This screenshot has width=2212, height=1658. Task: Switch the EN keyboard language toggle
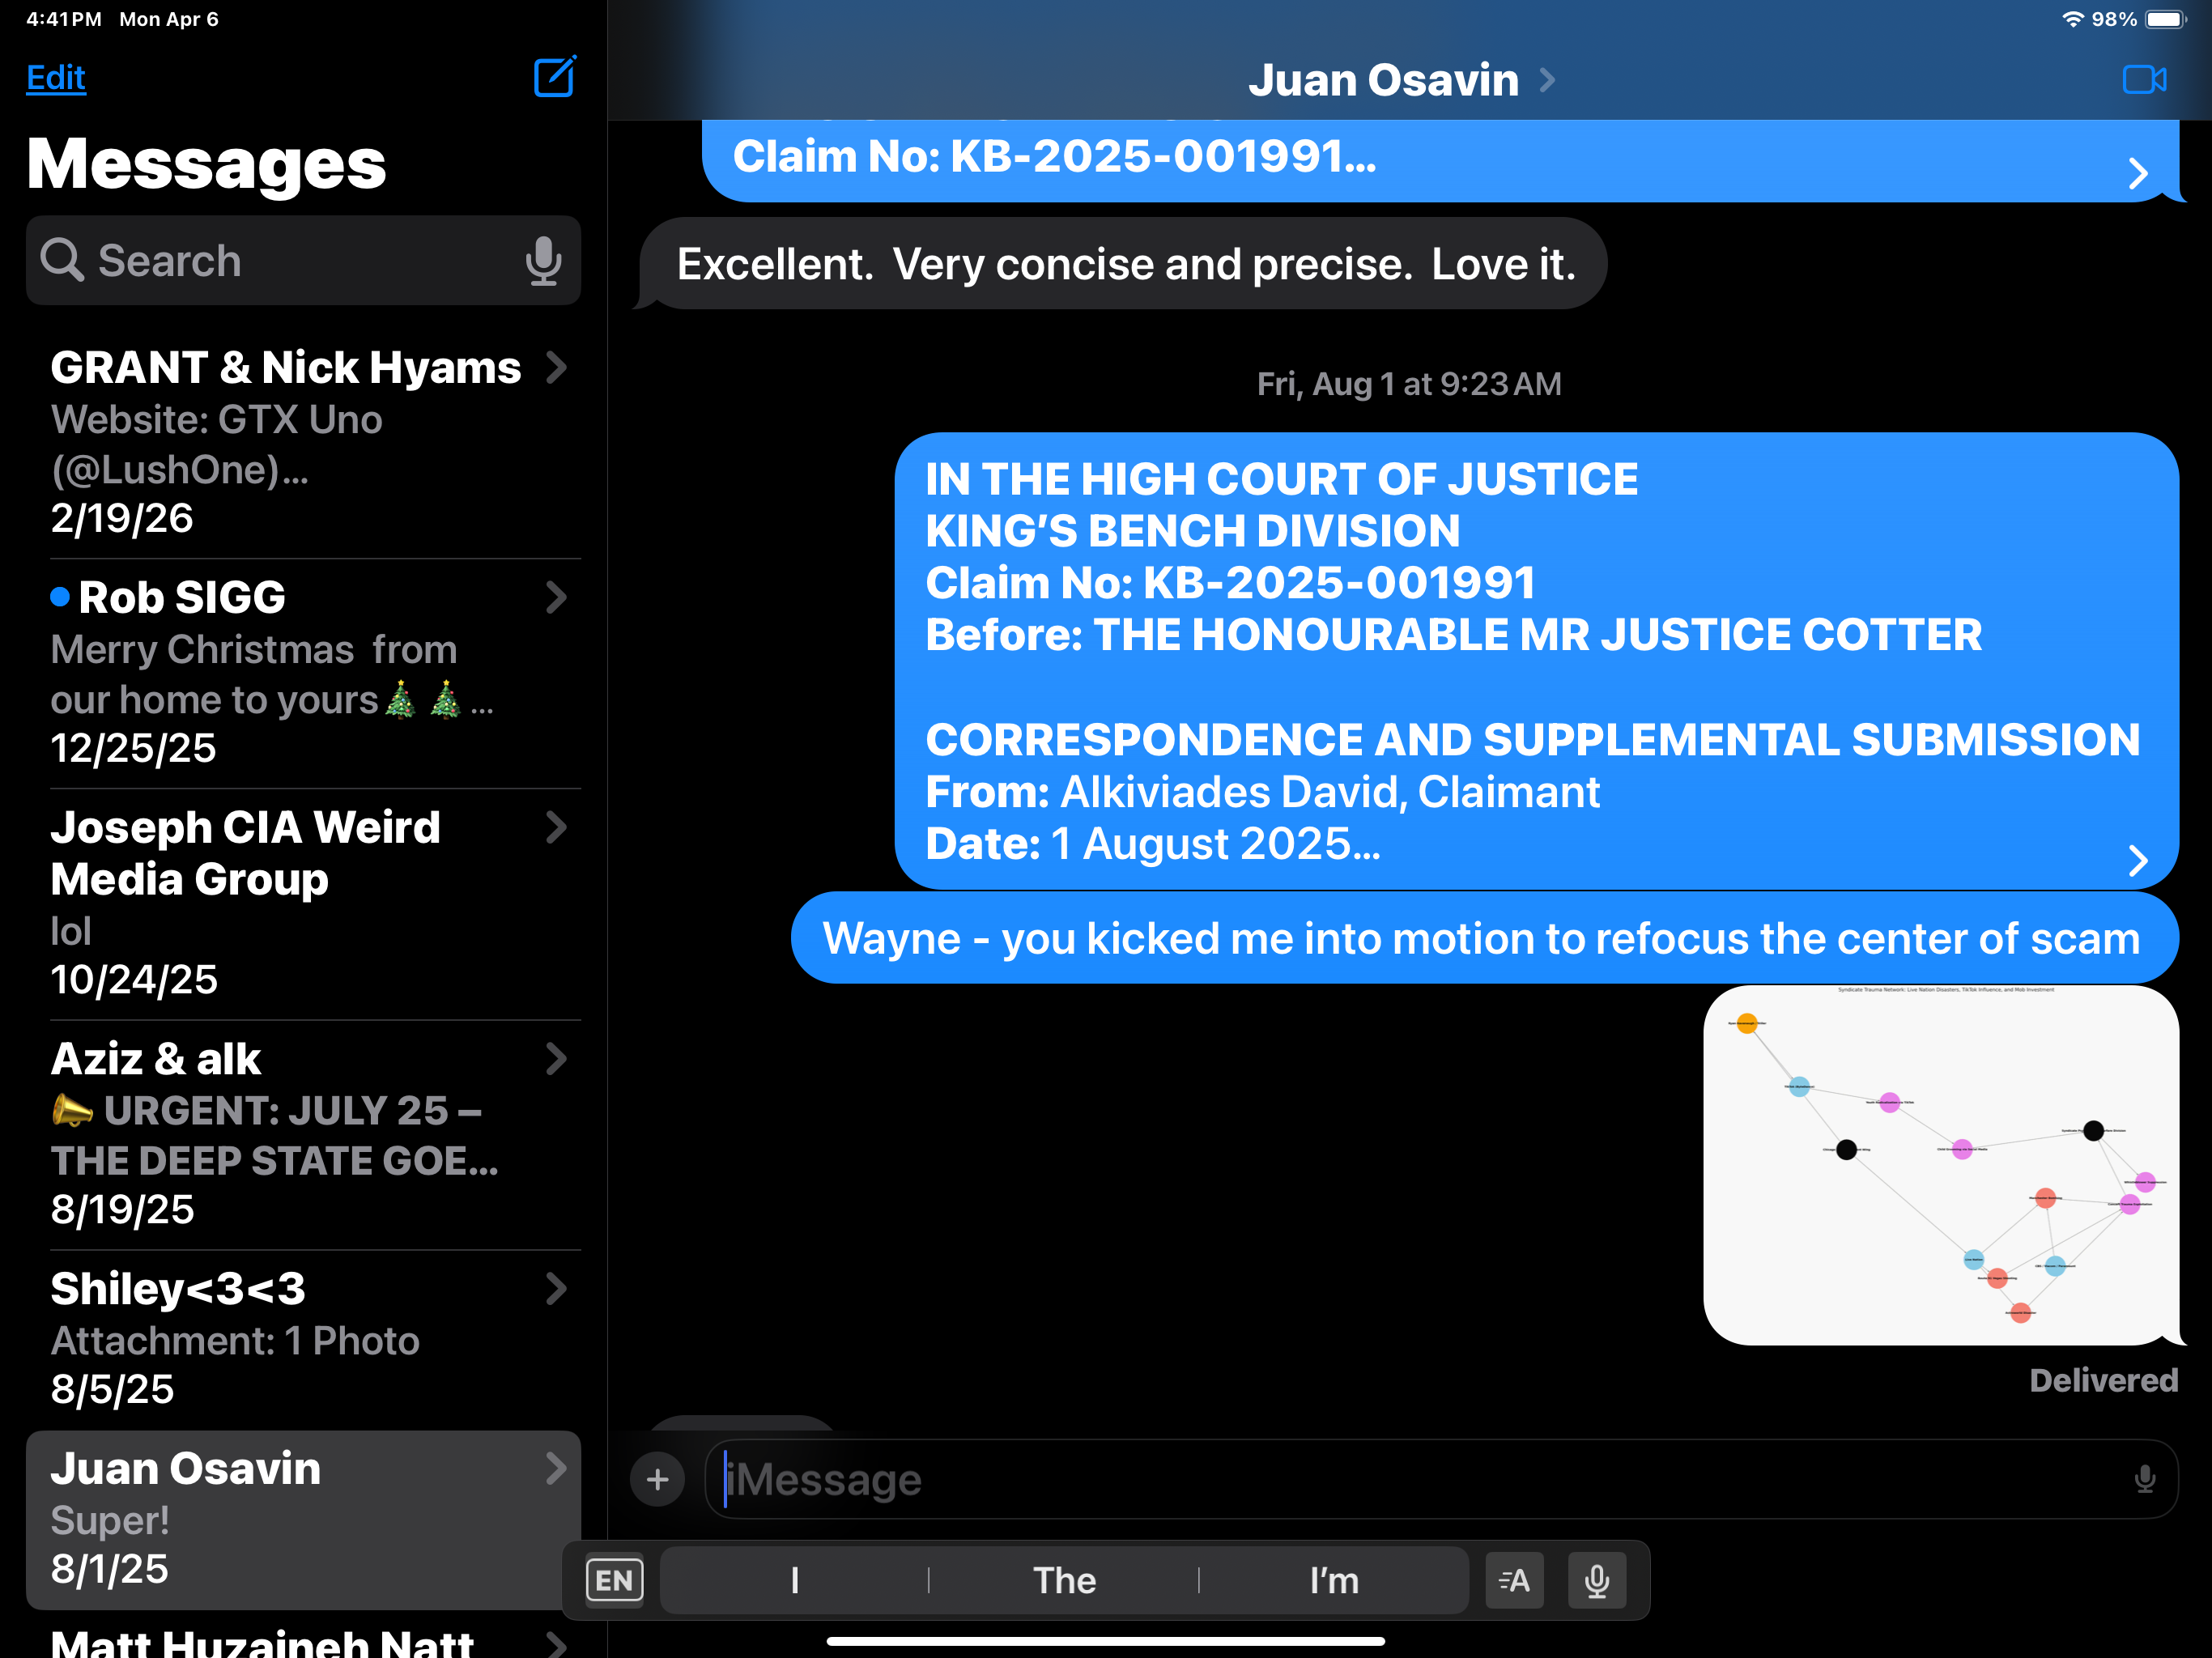click(x=614, y=1580)
